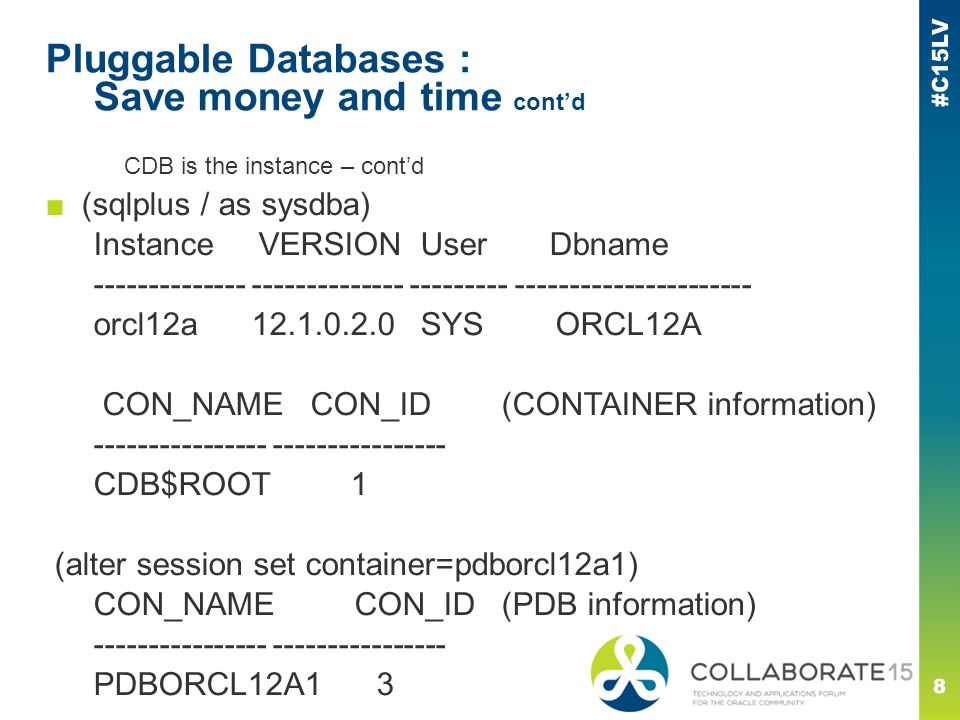This screenshot has height=720, width=960.
Task: Click the alter session set container command
Action: point(347,565)
